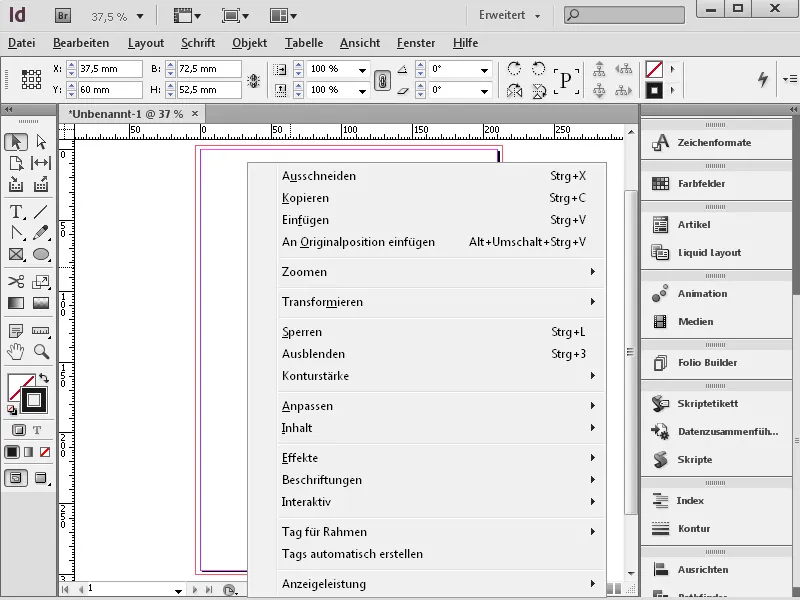800x600 pixels.
Task: Open the shear angle dropdown
Action: 484,91
